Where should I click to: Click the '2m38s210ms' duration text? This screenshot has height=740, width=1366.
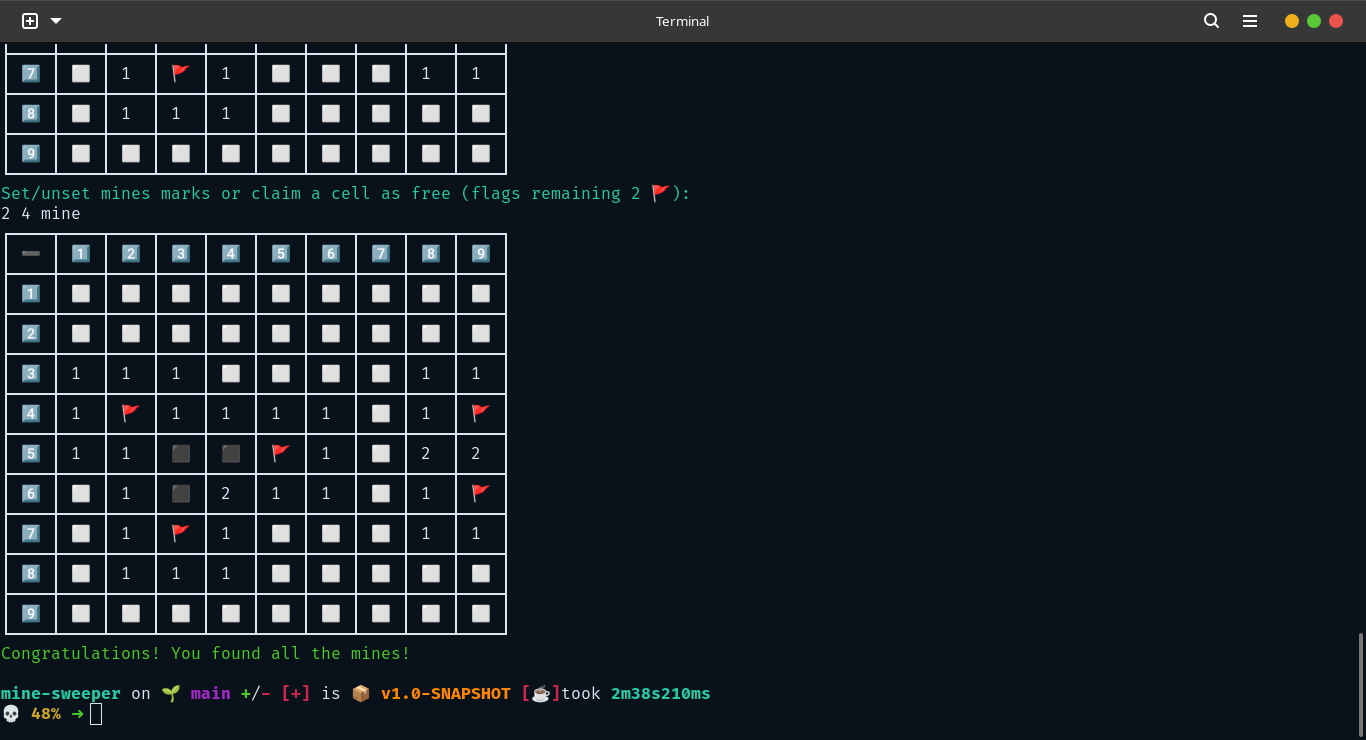pos(661,693)
